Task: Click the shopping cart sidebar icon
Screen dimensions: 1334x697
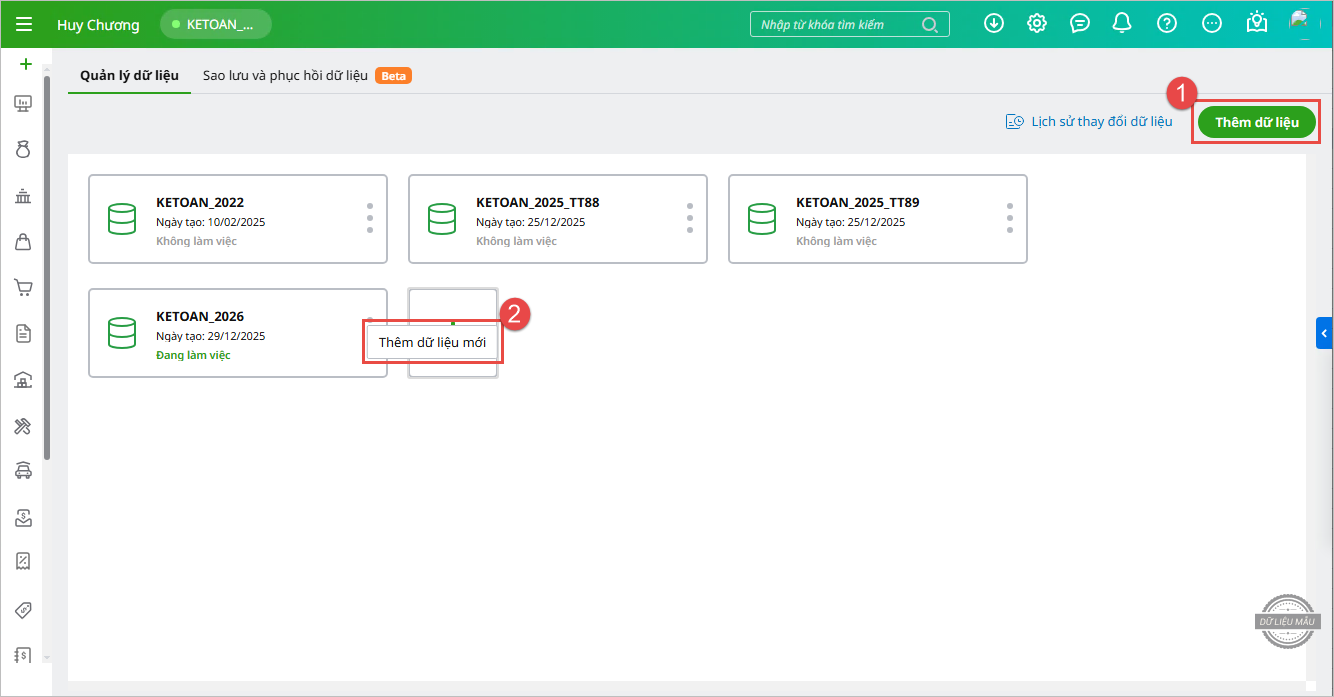Action: [x=23, y=288]
